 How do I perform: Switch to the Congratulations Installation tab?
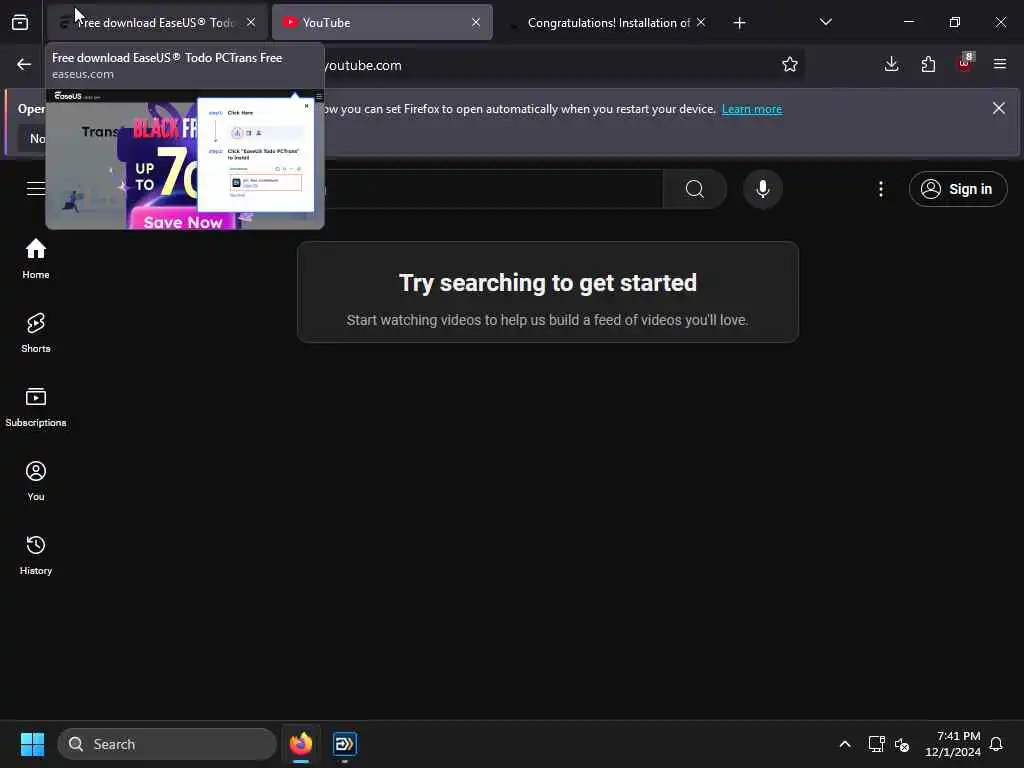(x=608, y=23)
